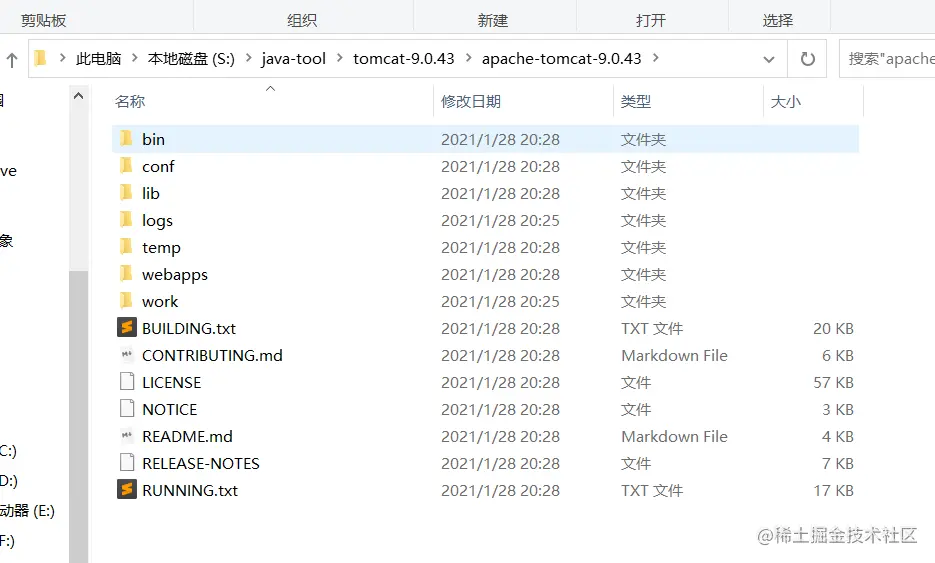Expand chevron before 此电脑 in breadcrumb
This screenshot has width=935, height=563.
[x=62, y=58]
